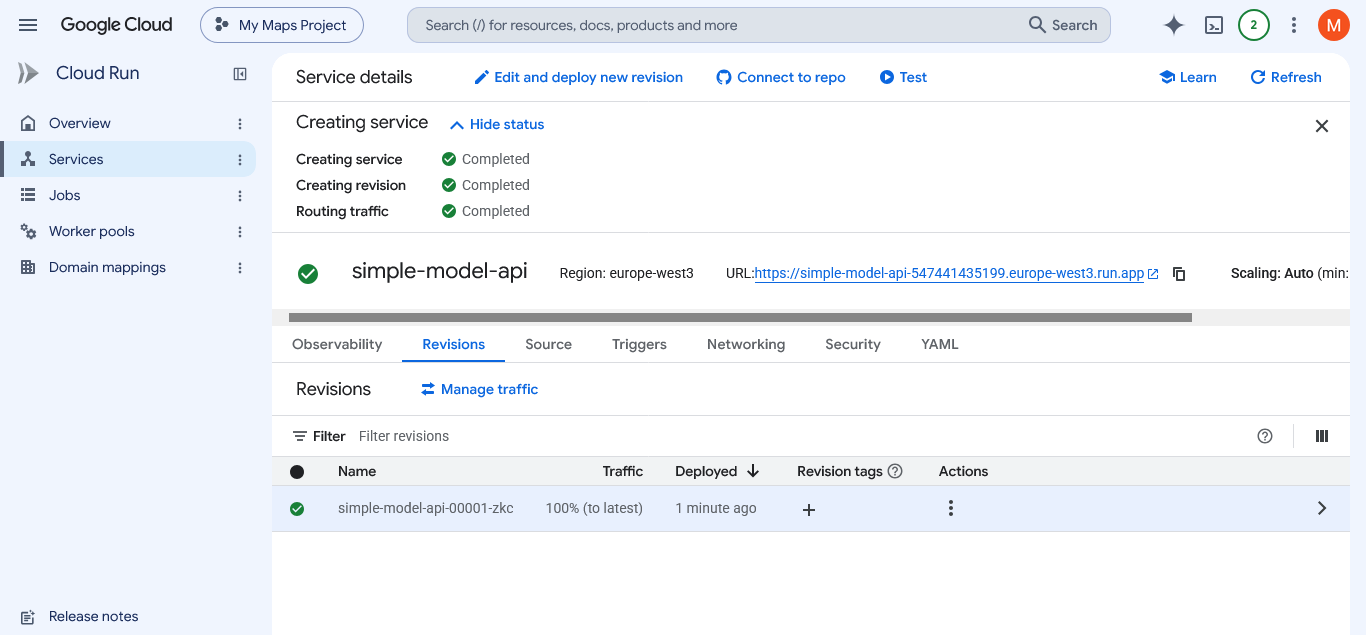Close the Creating service status panel
Viewport: 1366px width, 635px height.
tap(1322, 126)
